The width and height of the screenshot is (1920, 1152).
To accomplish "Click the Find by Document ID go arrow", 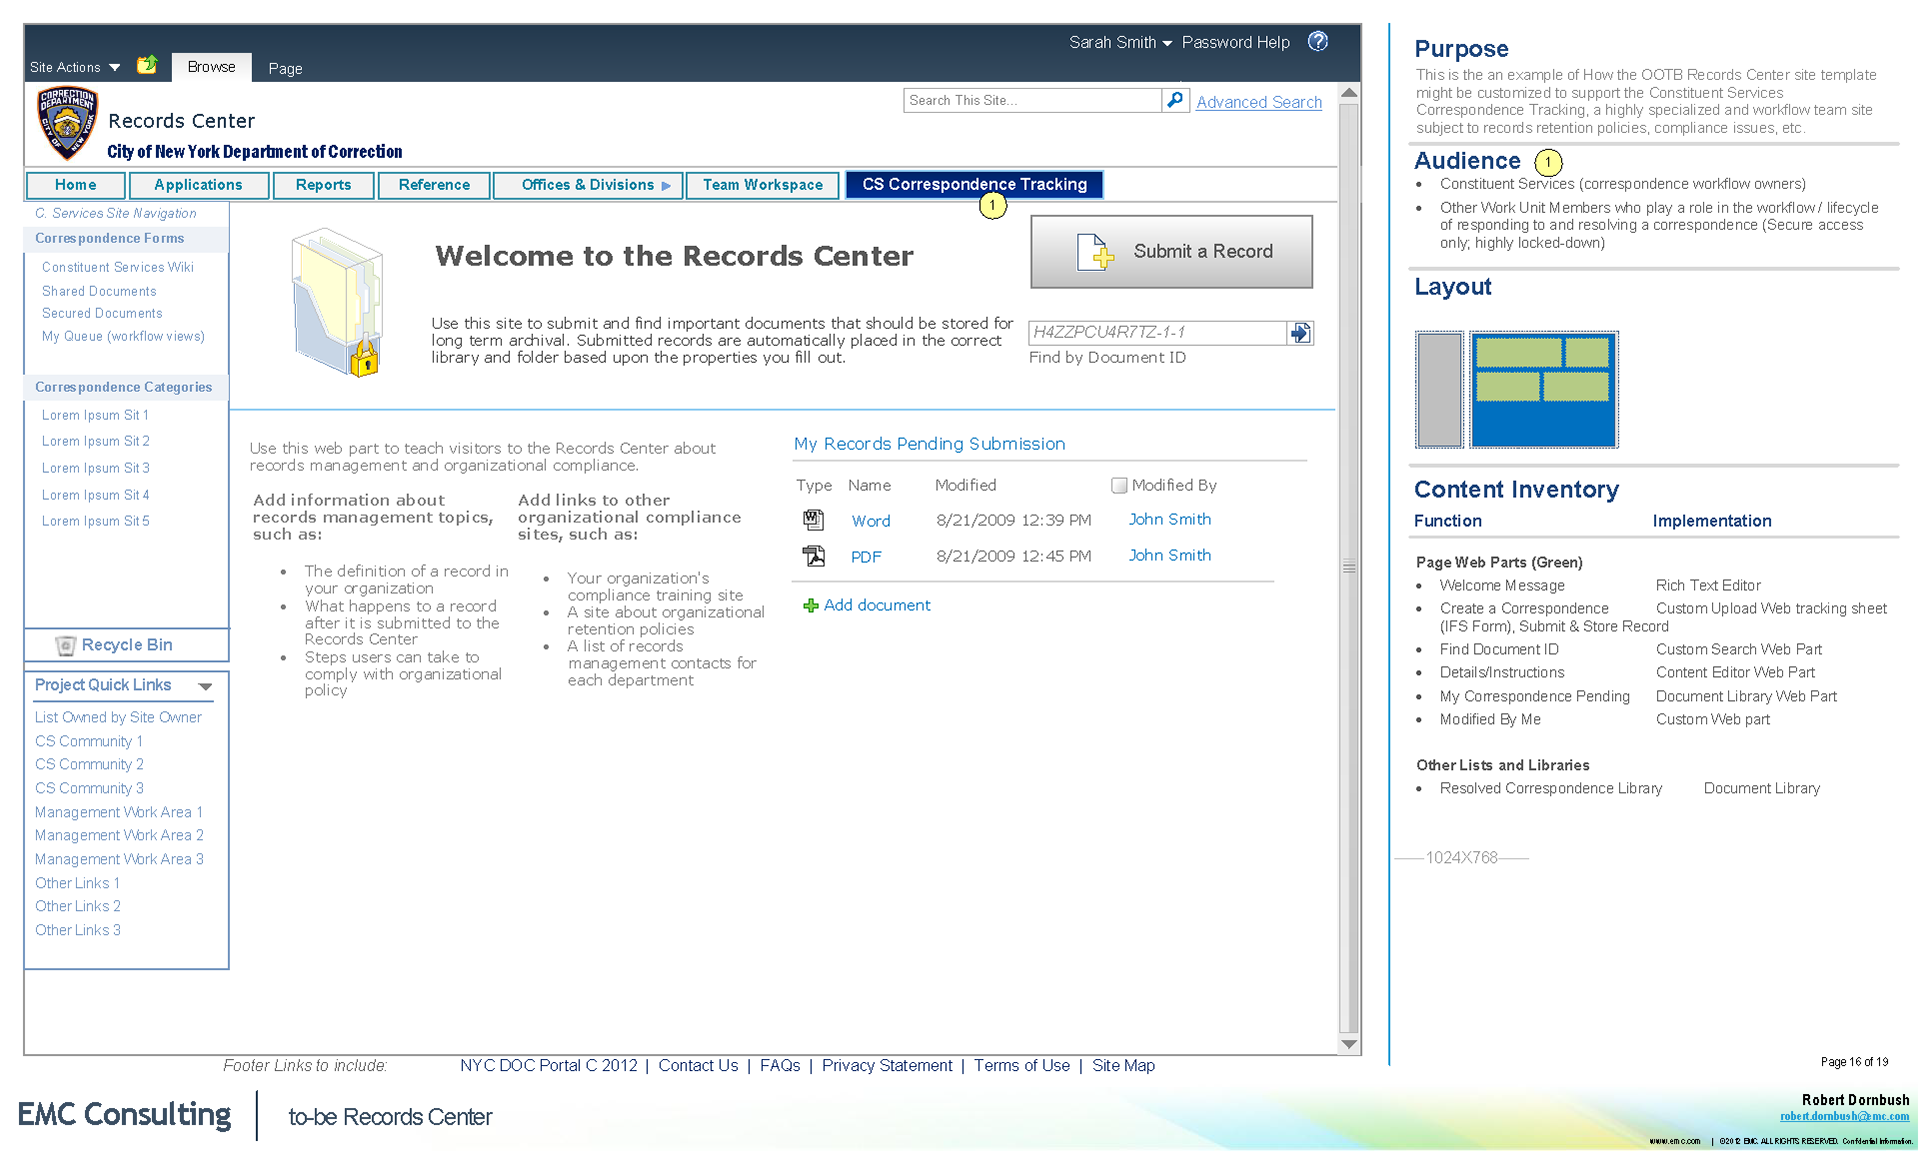I will [1299, 333].
